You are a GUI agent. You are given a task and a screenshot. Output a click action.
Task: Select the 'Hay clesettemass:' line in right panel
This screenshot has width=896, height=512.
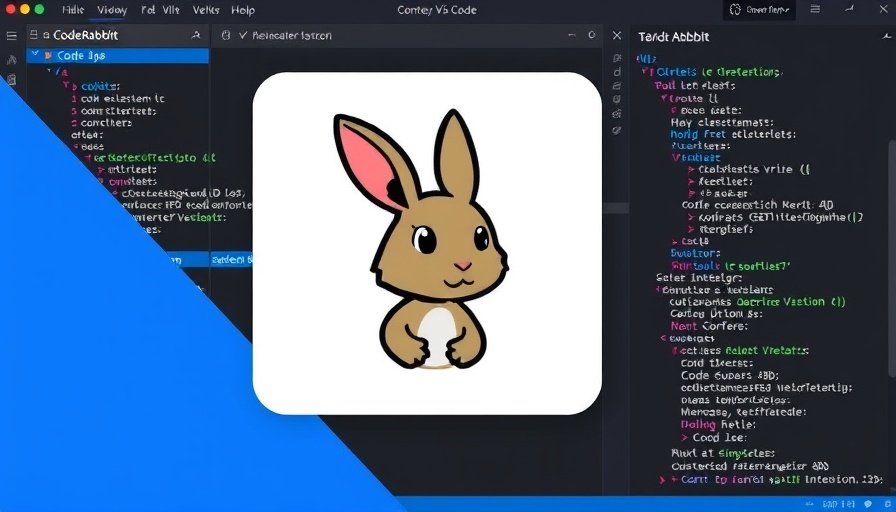pyautogui.click(x=723, y=122)
